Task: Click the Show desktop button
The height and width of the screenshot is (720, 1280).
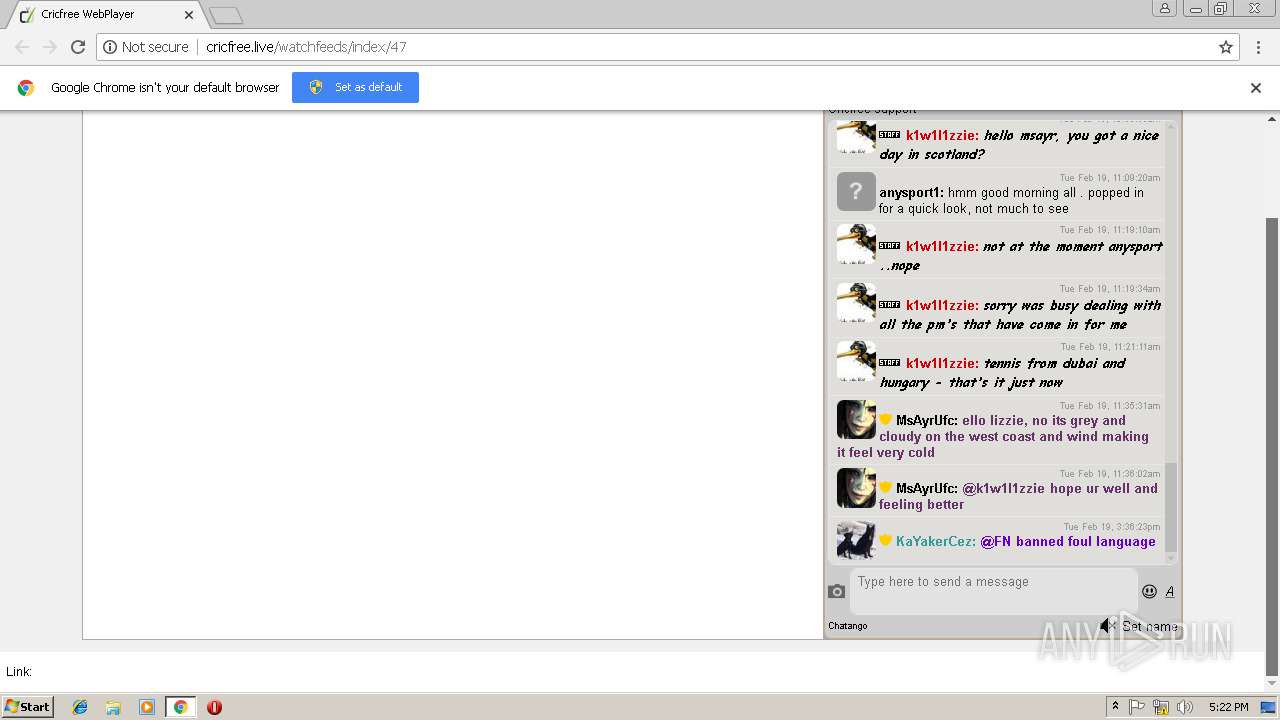Action: click(x=1269, y=707)
